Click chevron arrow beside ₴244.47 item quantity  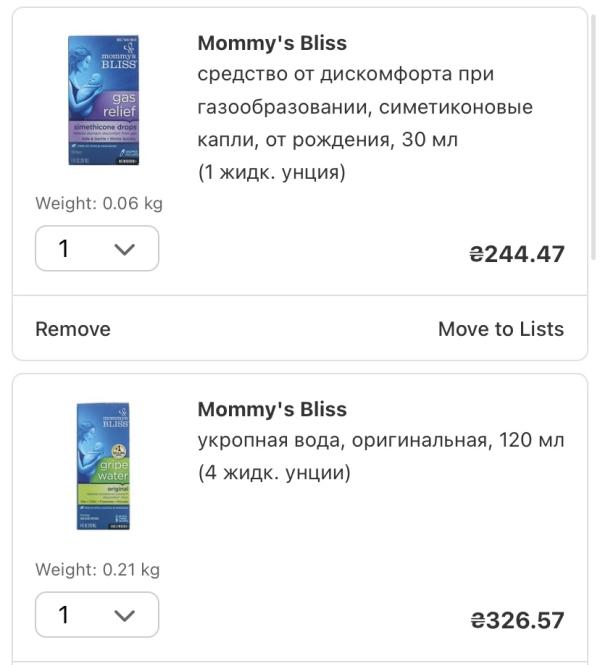coord(125,249)
